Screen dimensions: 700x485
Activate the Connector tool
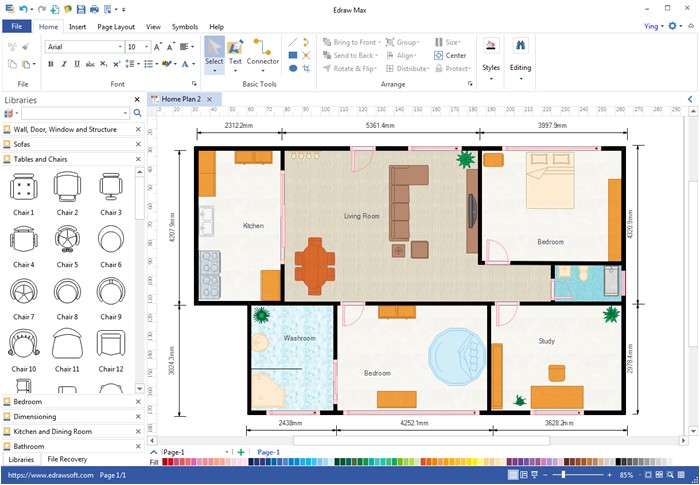pos(263,52)
